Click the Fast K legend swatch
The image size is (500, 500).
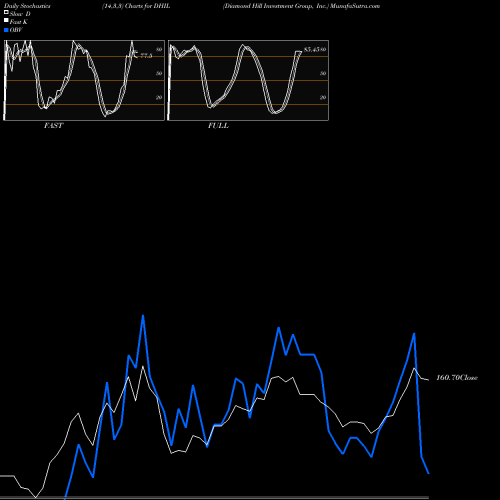pyautogui.click(x=6, y=21)
